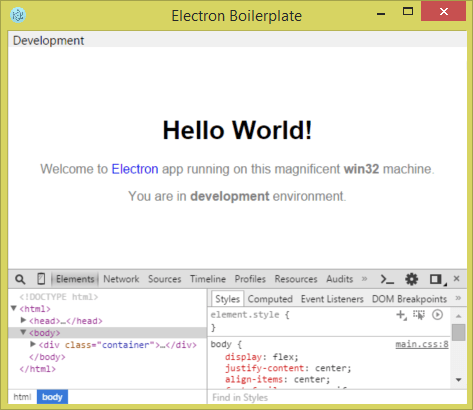
Task: Maximize the Electron Boilerplate window
Action: [408, 12]
